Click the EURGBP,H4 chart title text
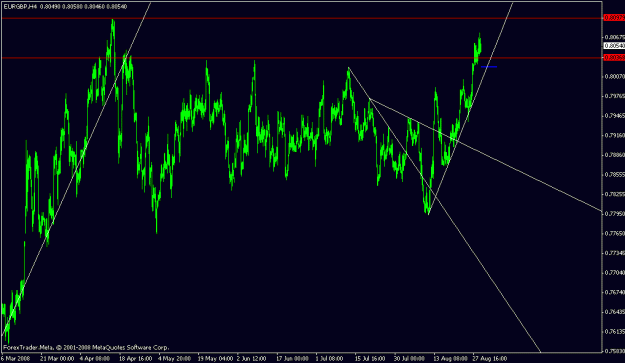The height and width of the screenshot is (363, 625). (20, 7)
